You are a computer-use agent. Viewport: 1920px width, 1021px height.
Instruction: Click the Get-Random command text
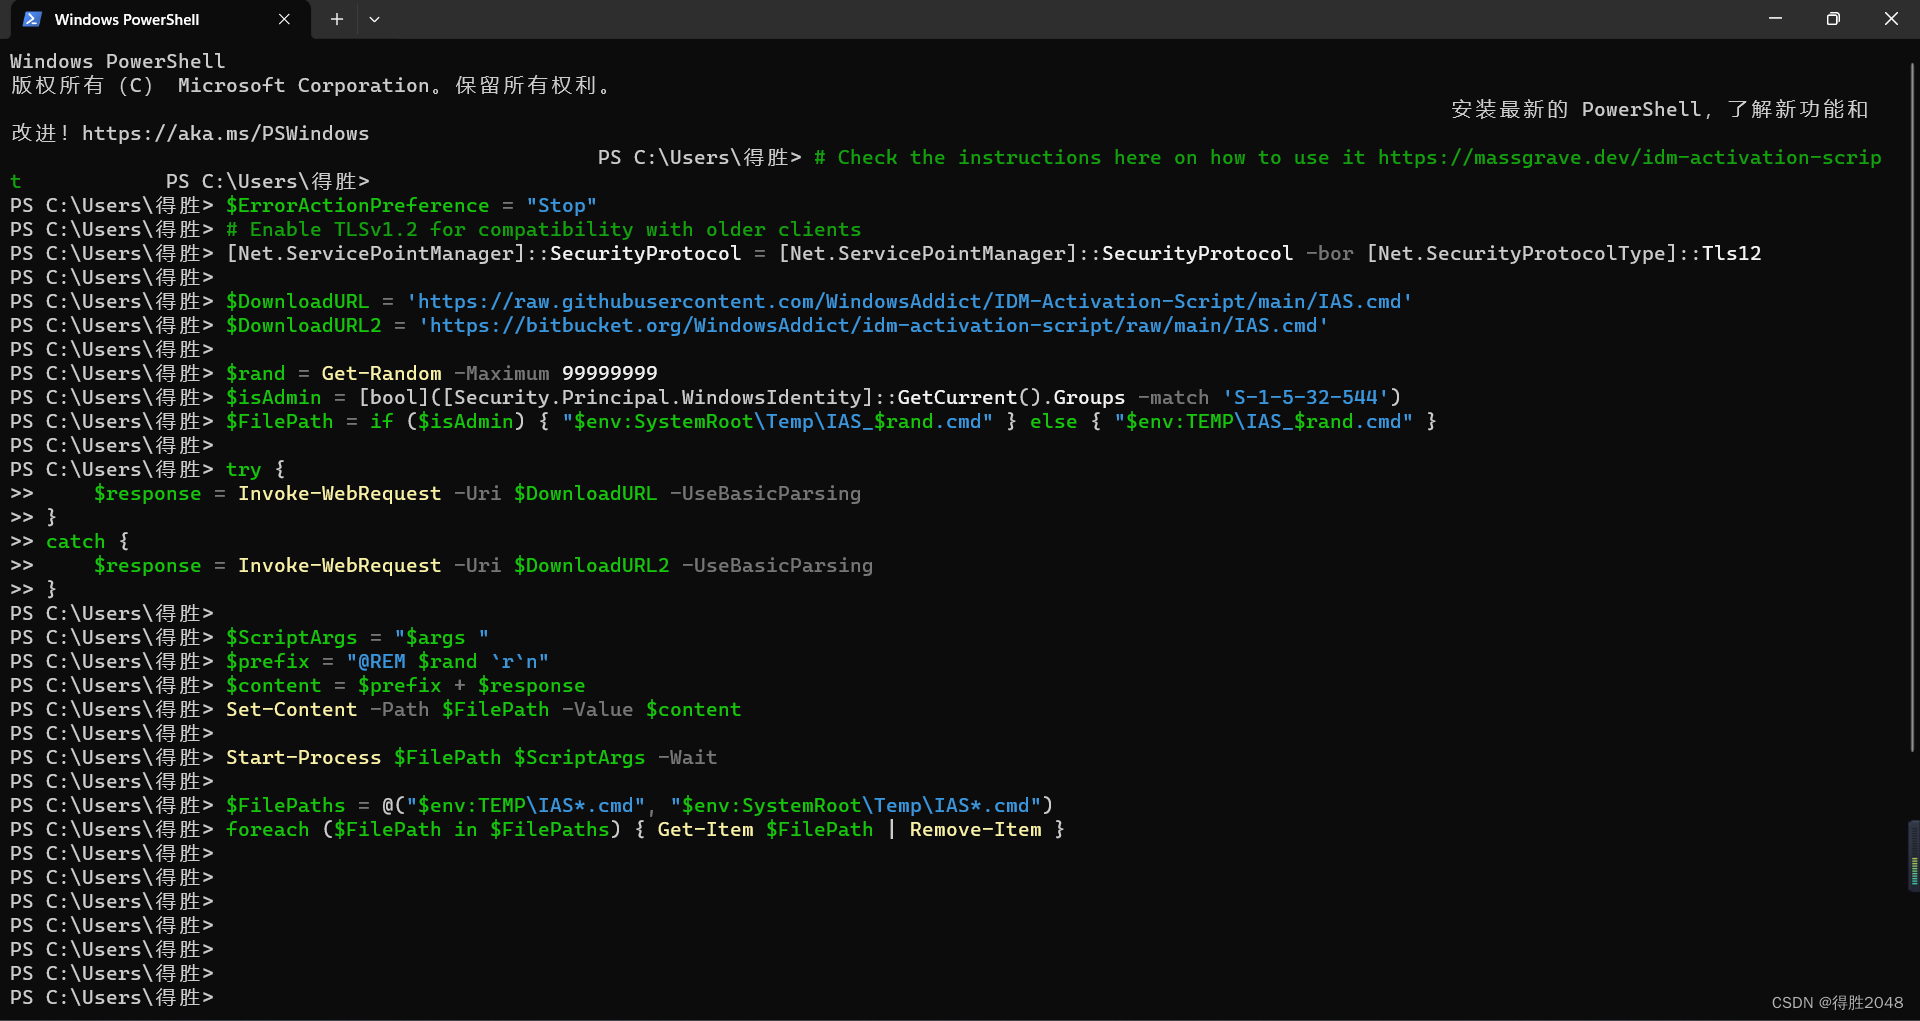[381, 373]
